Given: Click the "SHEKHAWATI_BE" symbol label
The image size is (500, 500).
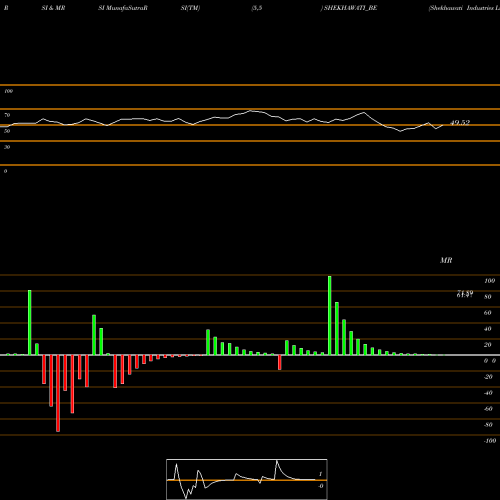Looking at the screenshot, I should [x=350, y=8].
